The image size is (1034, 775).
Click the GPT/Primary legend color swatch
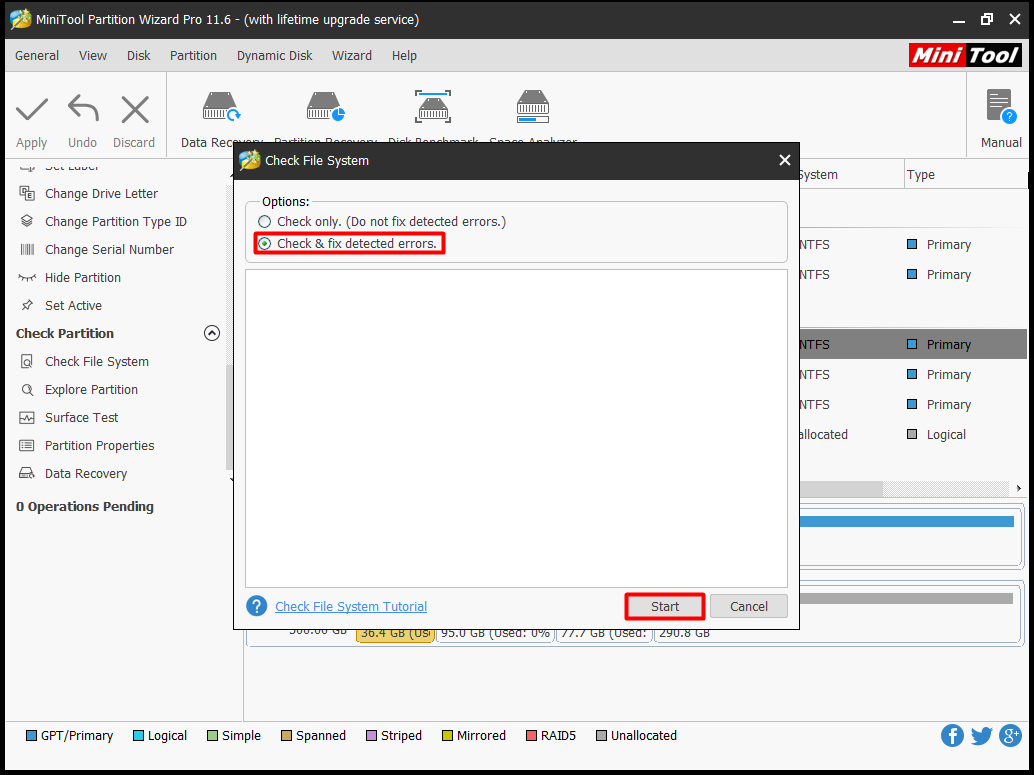[31, 735]
